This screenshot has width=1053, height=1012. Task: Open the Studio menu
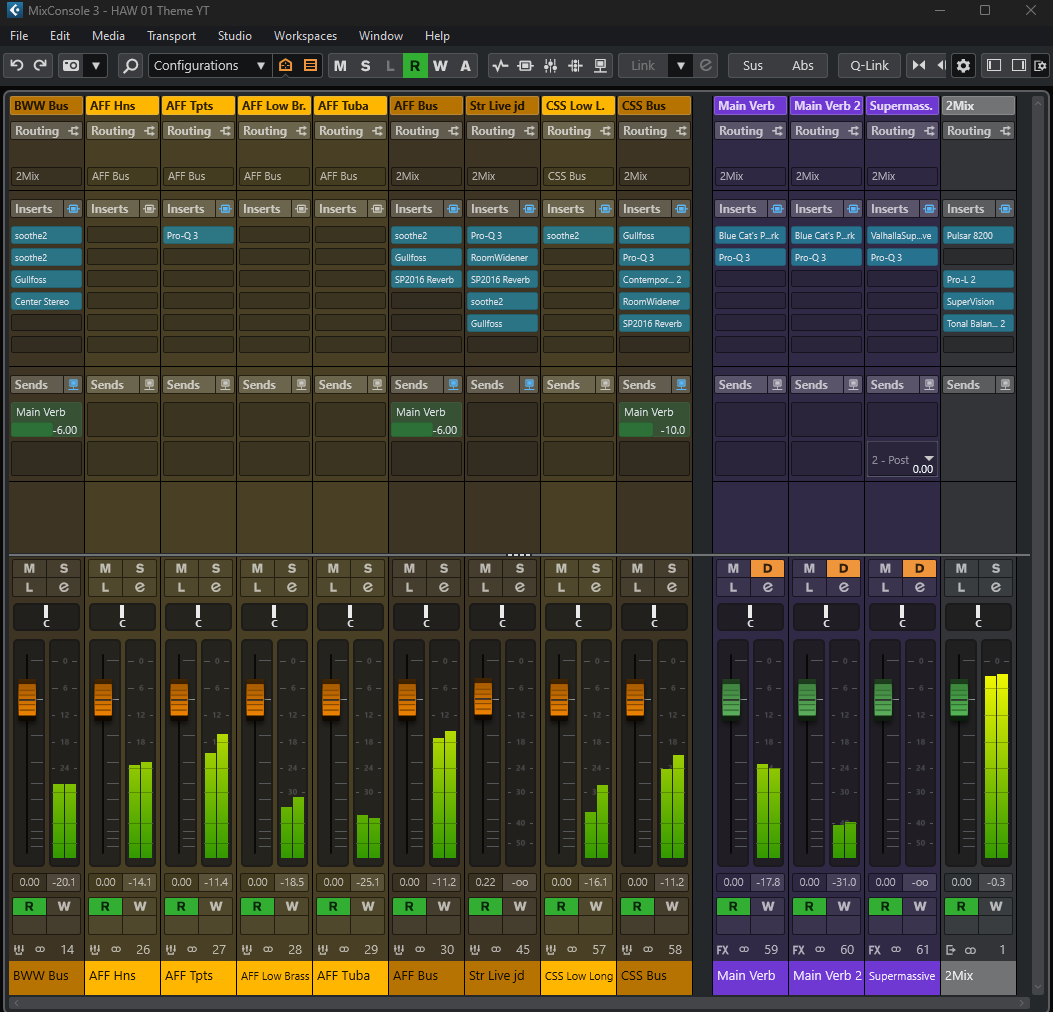[234, 36]
